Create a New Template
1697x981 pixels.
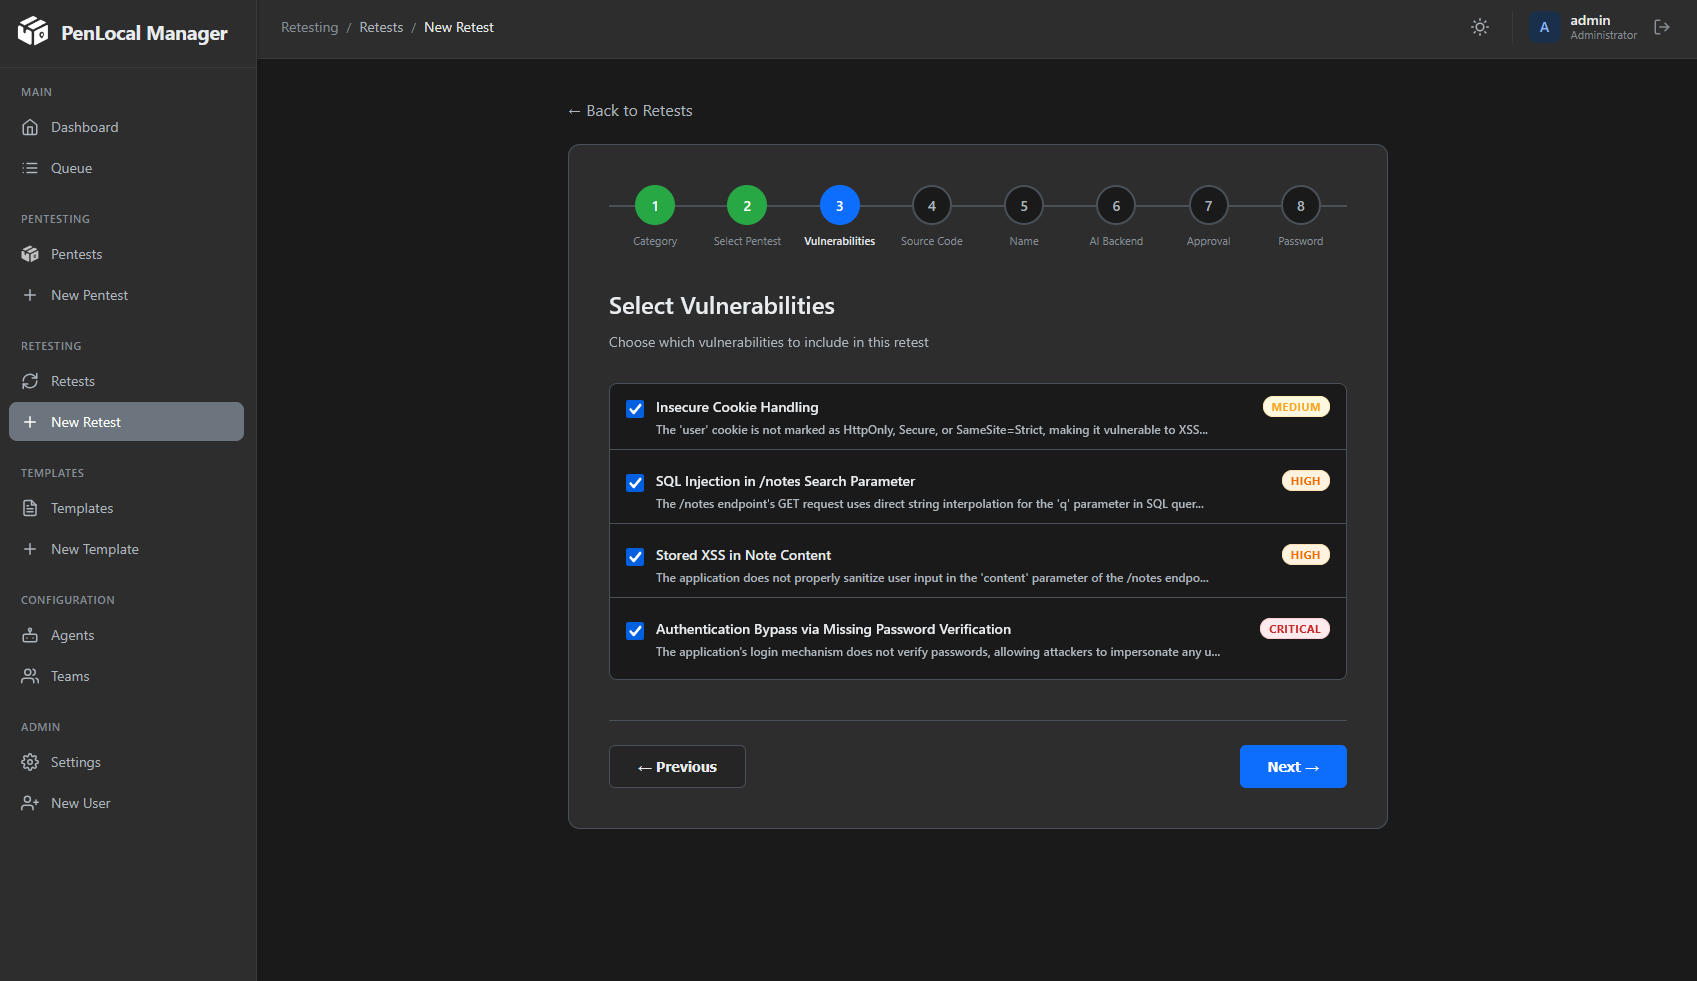pyautogui.click(x=95, y=549)
